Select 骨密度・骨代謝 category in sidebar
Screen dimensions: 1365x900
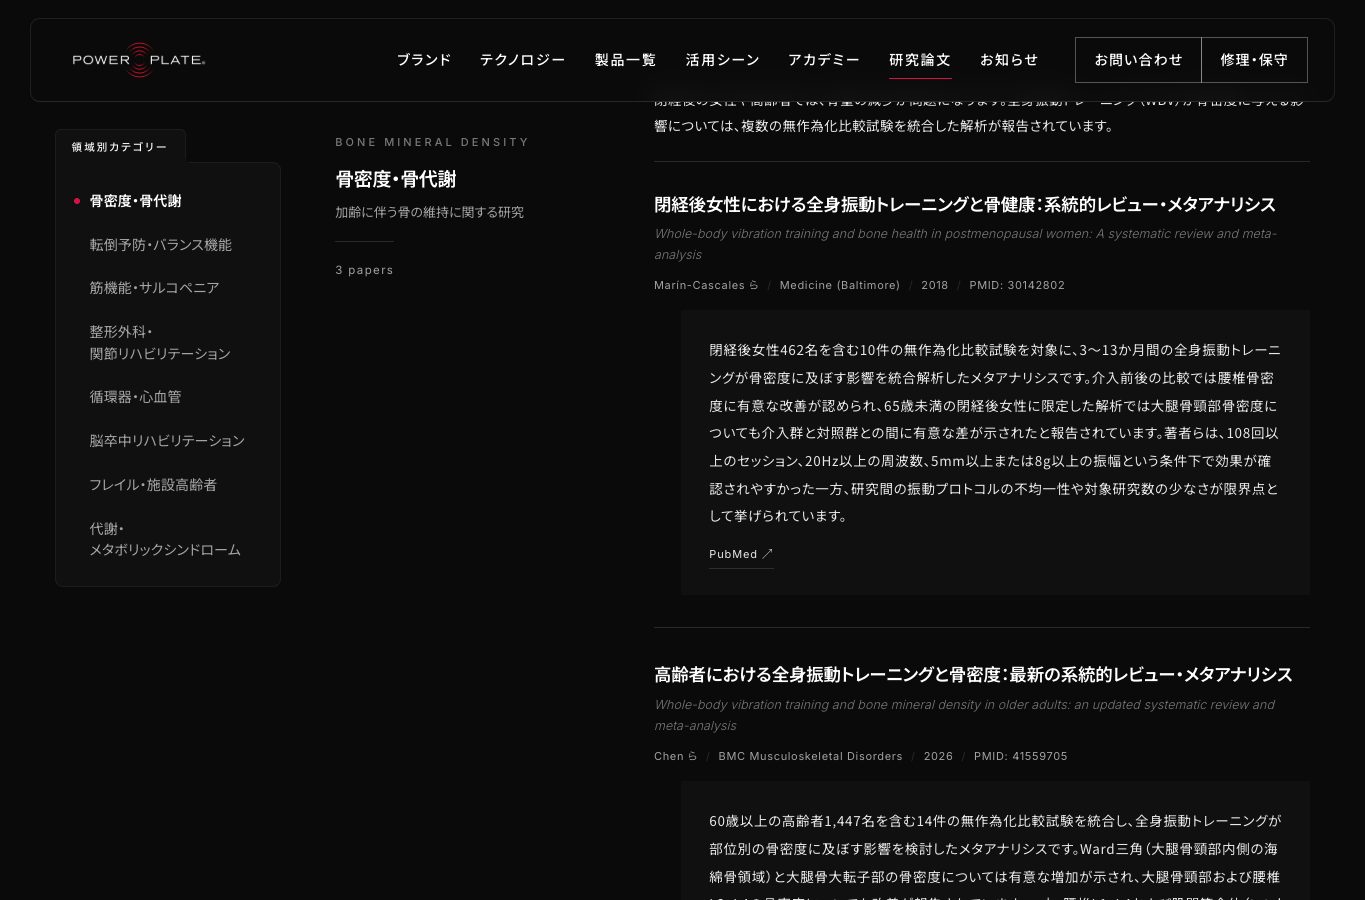(x=136, y=201)
